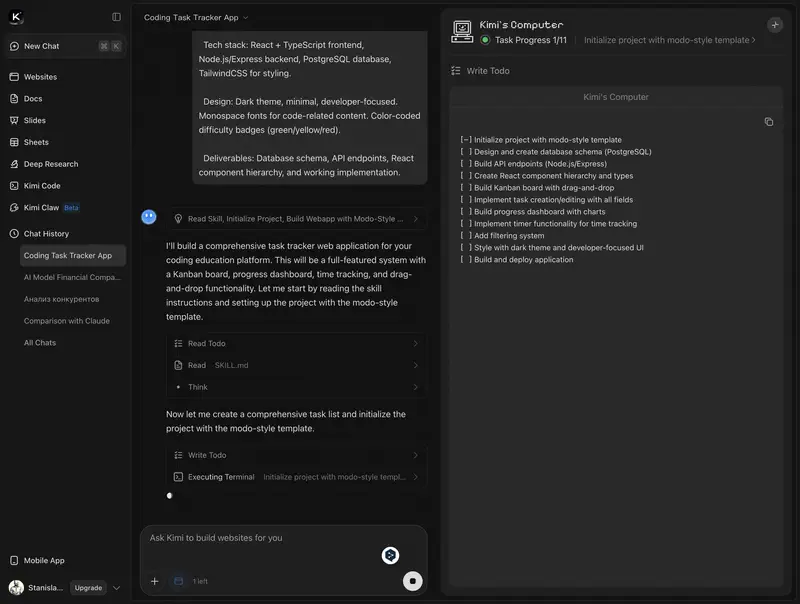Copy the todo list contents
The image size is (800, 604).
click(x=768, y=122)
